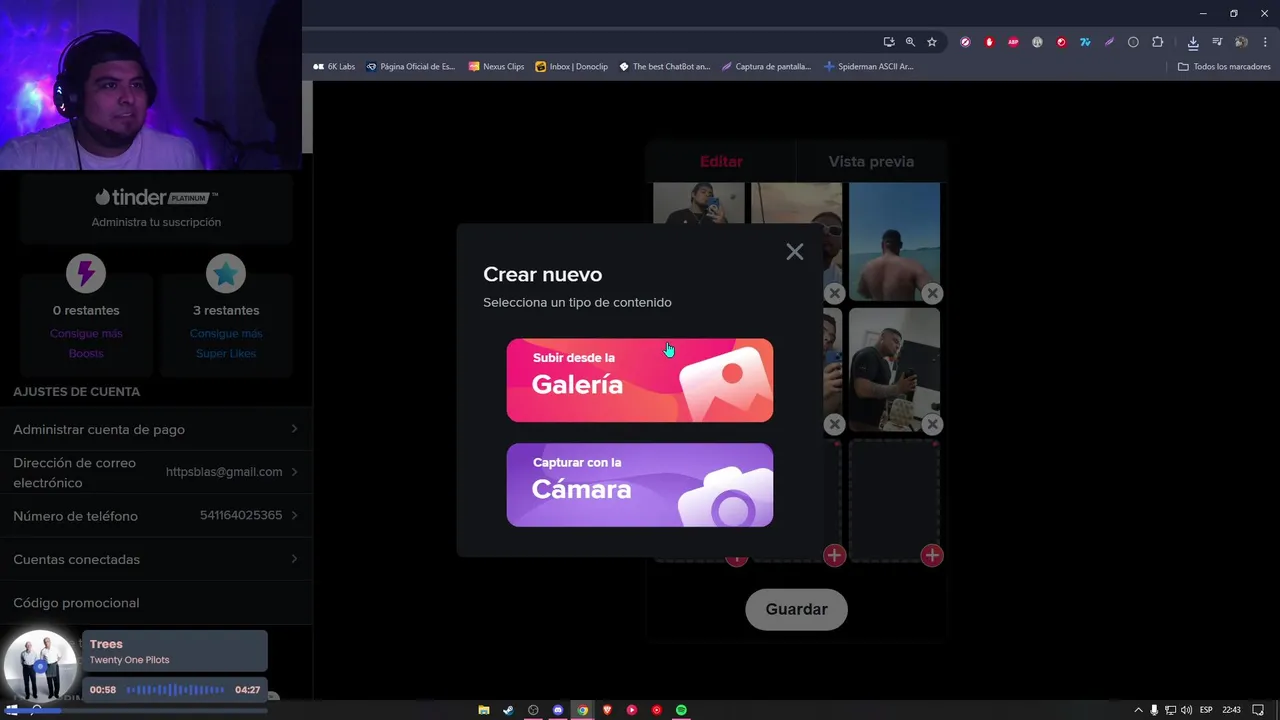The width and height of the screenshot is (1280, 720).
Task: Open the mirror selfie photo thumbnail
Action: pyautogui.click(x=698, y=203)
